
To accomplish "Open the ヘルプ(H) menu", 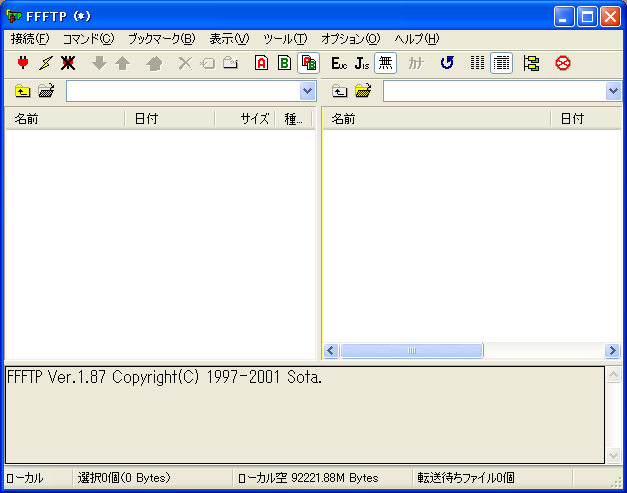I will (417, 39).
